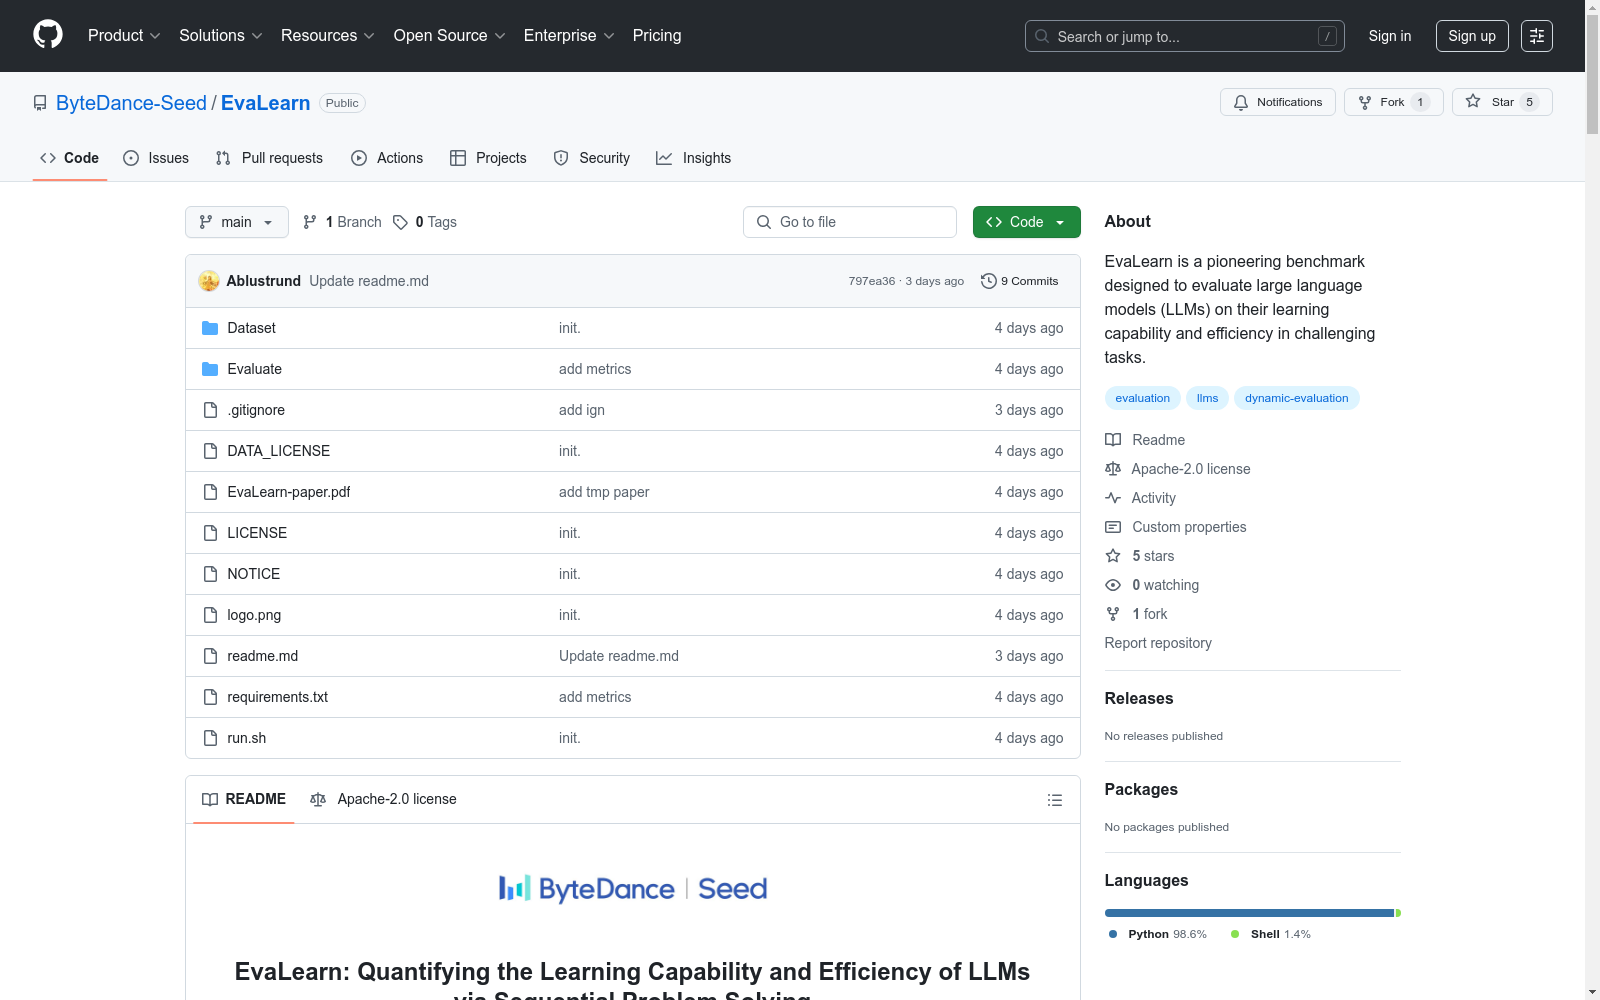Focus the Go to file input

pyautogui.click(x=850, y=222)
